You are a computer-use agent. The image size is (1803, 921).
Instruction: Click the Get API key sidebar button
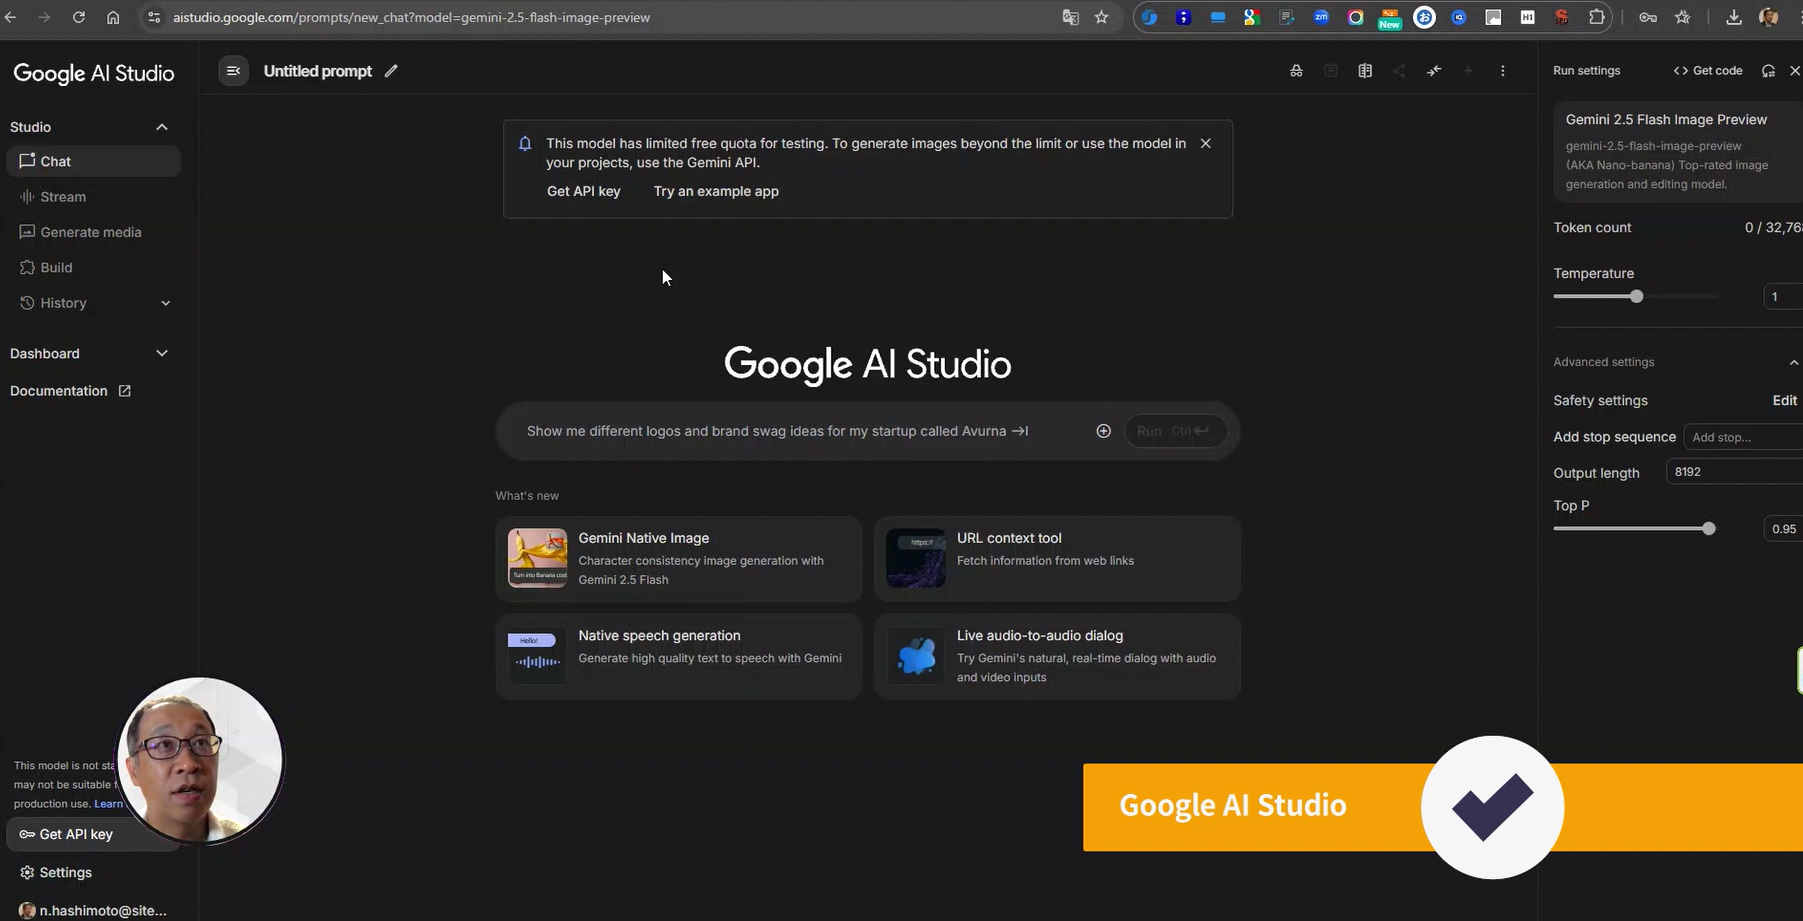(x=93, y=834)
